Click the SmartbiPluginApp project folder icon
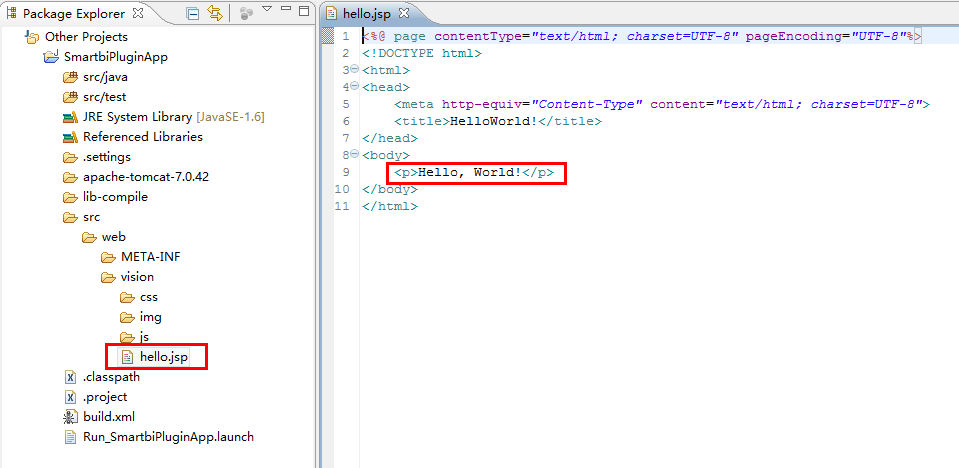This screenshot has width=959, height=468. [x=51, y=58]
